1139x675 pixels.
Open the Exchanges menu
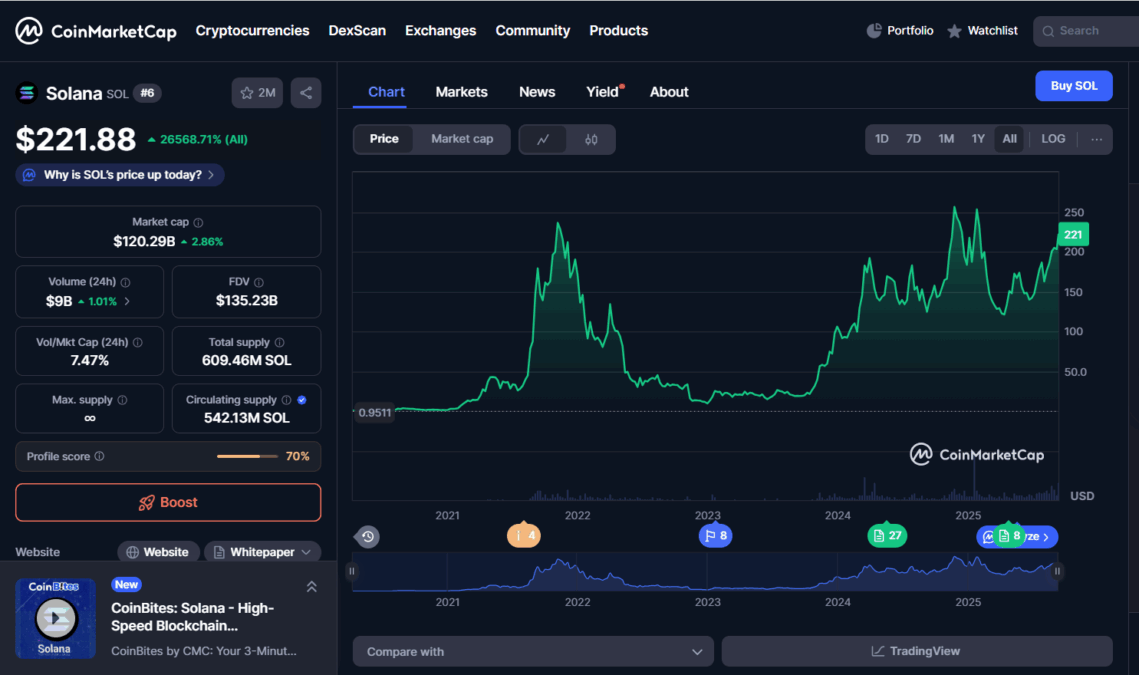440,31
